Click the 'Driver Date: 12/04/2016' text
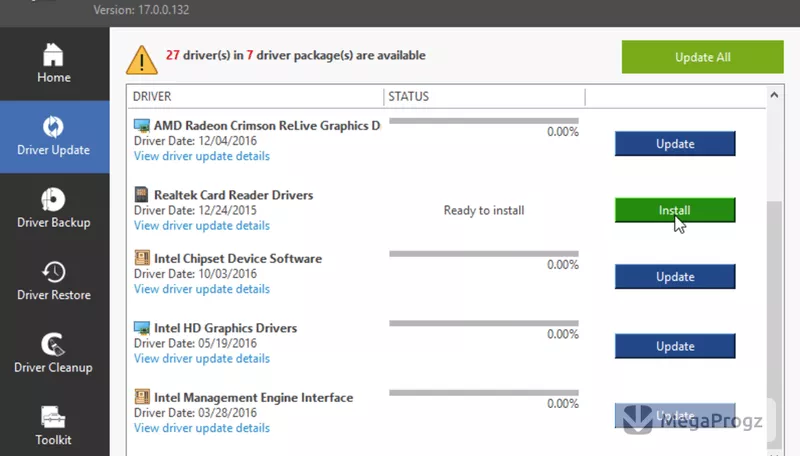Viewport: 800px width, 456px height. click(195, 141)
